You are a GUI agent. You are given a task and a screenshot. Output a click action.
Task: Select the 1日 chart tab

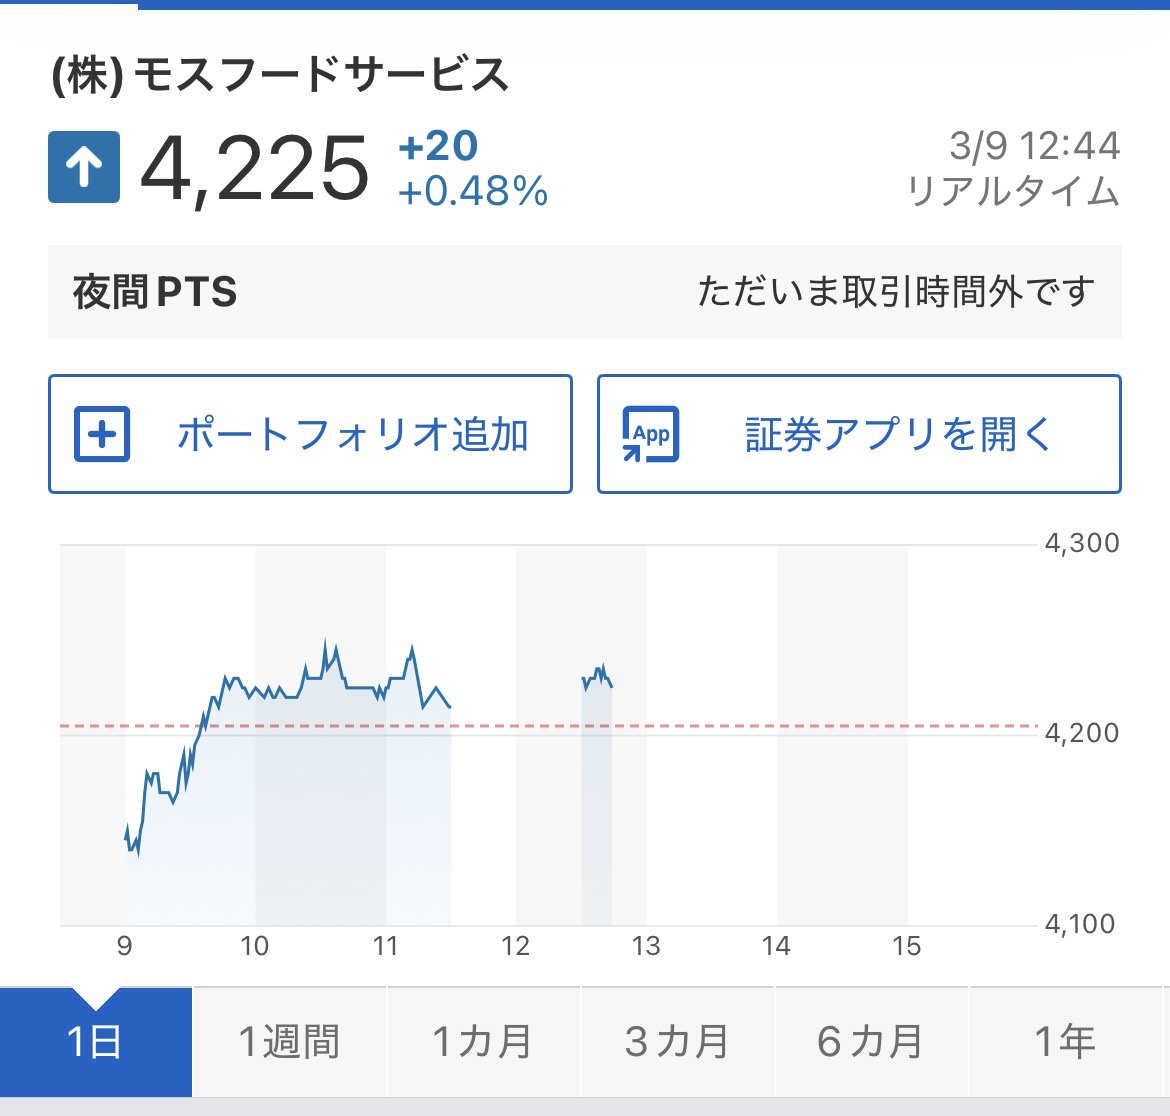coord(95,1042)
